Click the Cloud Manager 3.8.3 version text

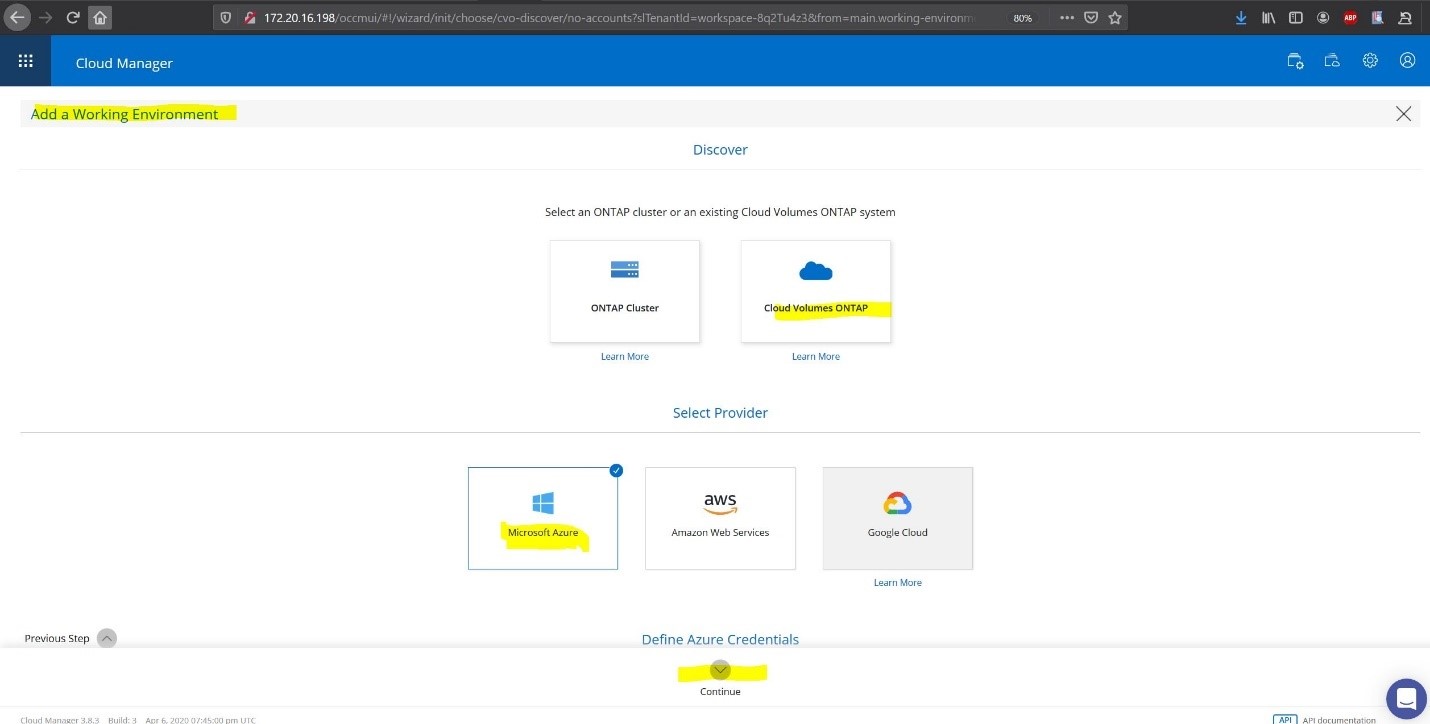[x=59, y=720]
